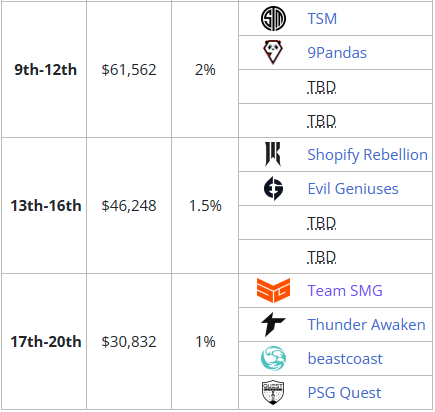The image size is (435, 412).
Task: Click the Shopify Rebellion logo icon
Action: click(273, 154)
